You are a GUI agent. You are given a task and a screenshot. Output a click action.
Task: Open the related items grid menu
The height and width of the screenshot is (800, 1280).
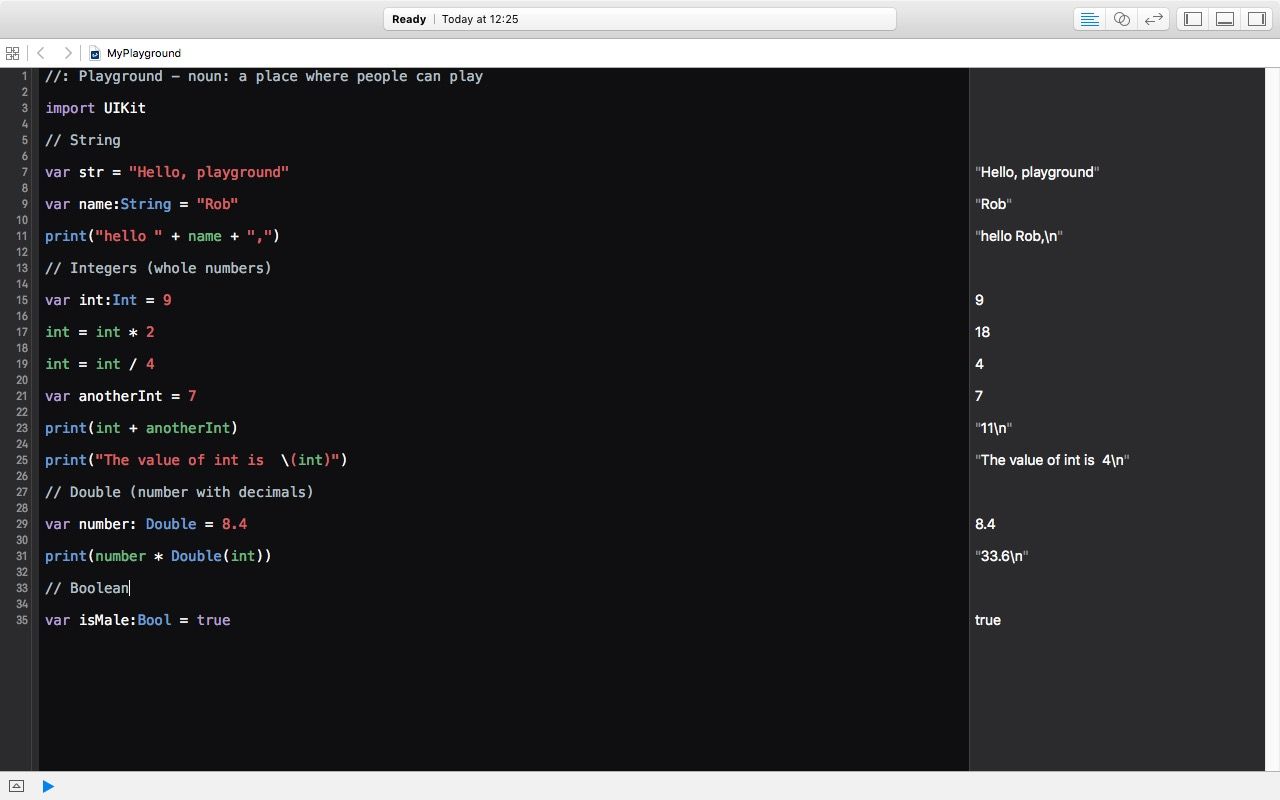pos(12,53)
